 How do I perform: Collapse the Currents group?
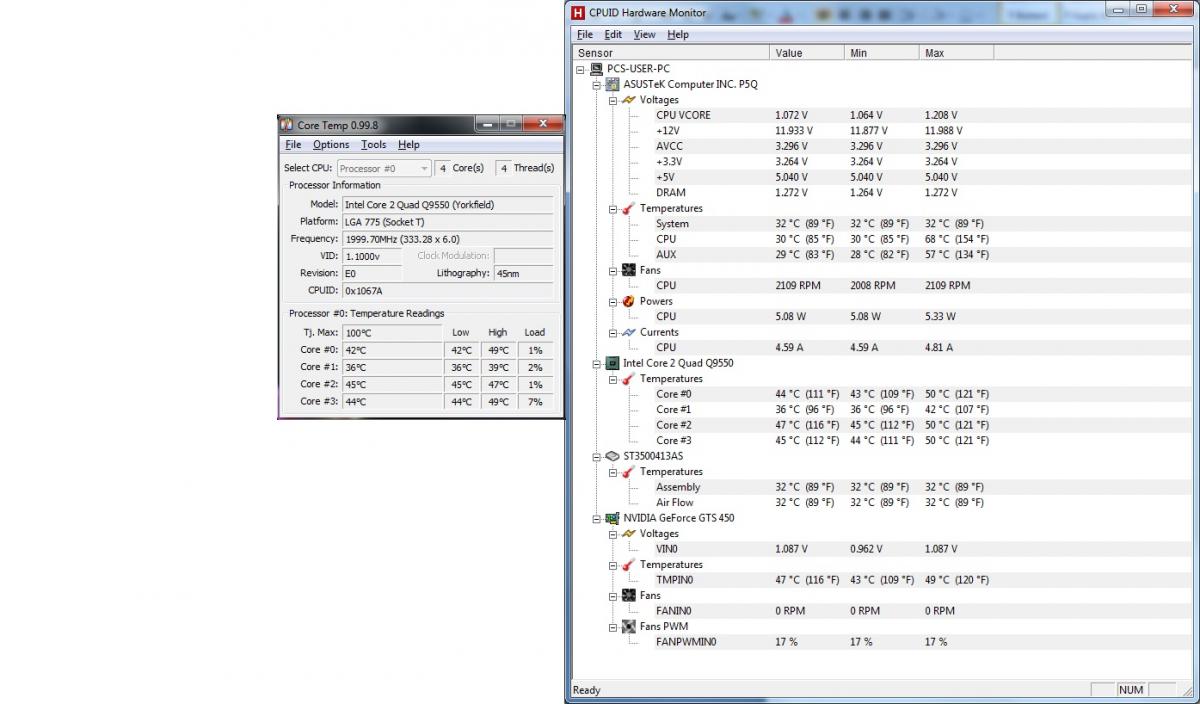[x=613, y=332]
